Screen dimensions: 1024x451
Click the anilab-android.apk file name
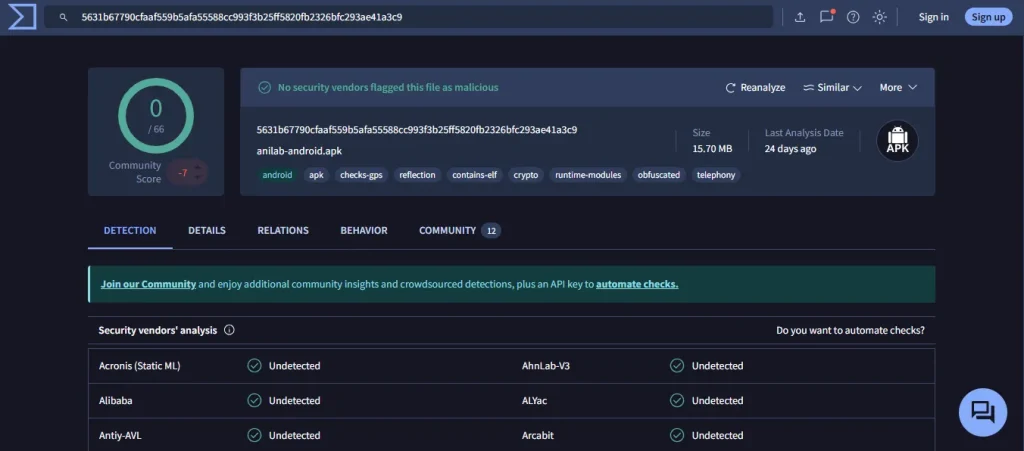point(299,151)
